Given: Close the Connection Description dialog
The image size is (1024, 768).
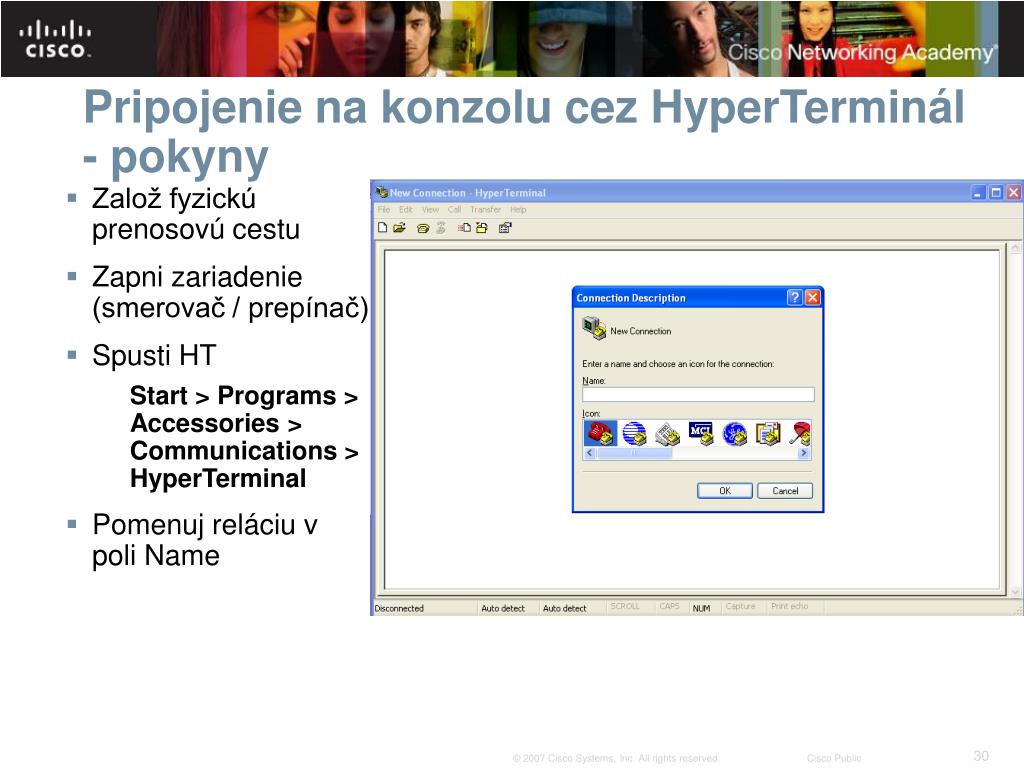Looking at the screenshot, I should point(812,298).
